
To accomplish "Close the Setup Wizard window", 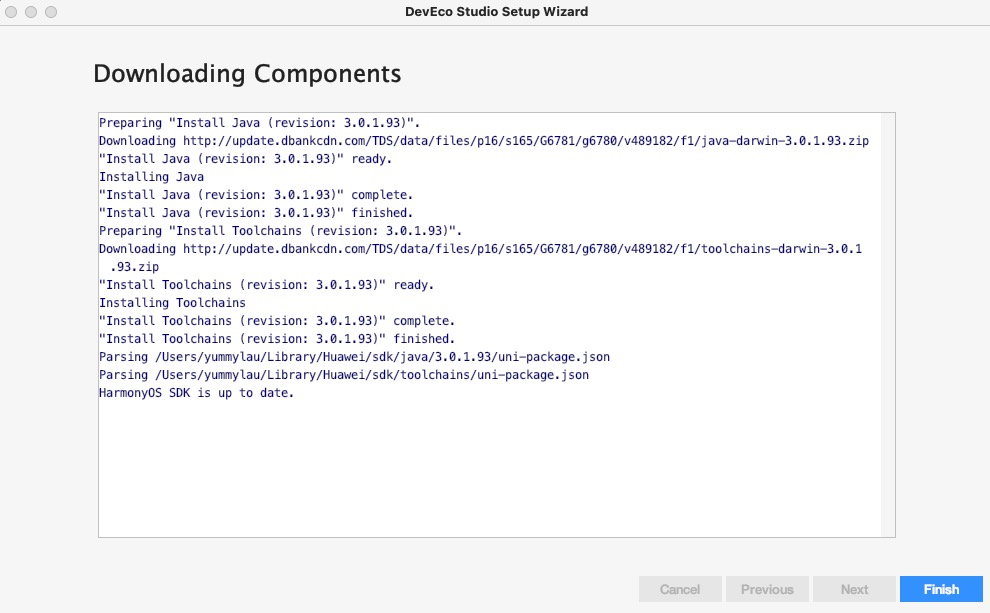I will click(x=13, y=12).
